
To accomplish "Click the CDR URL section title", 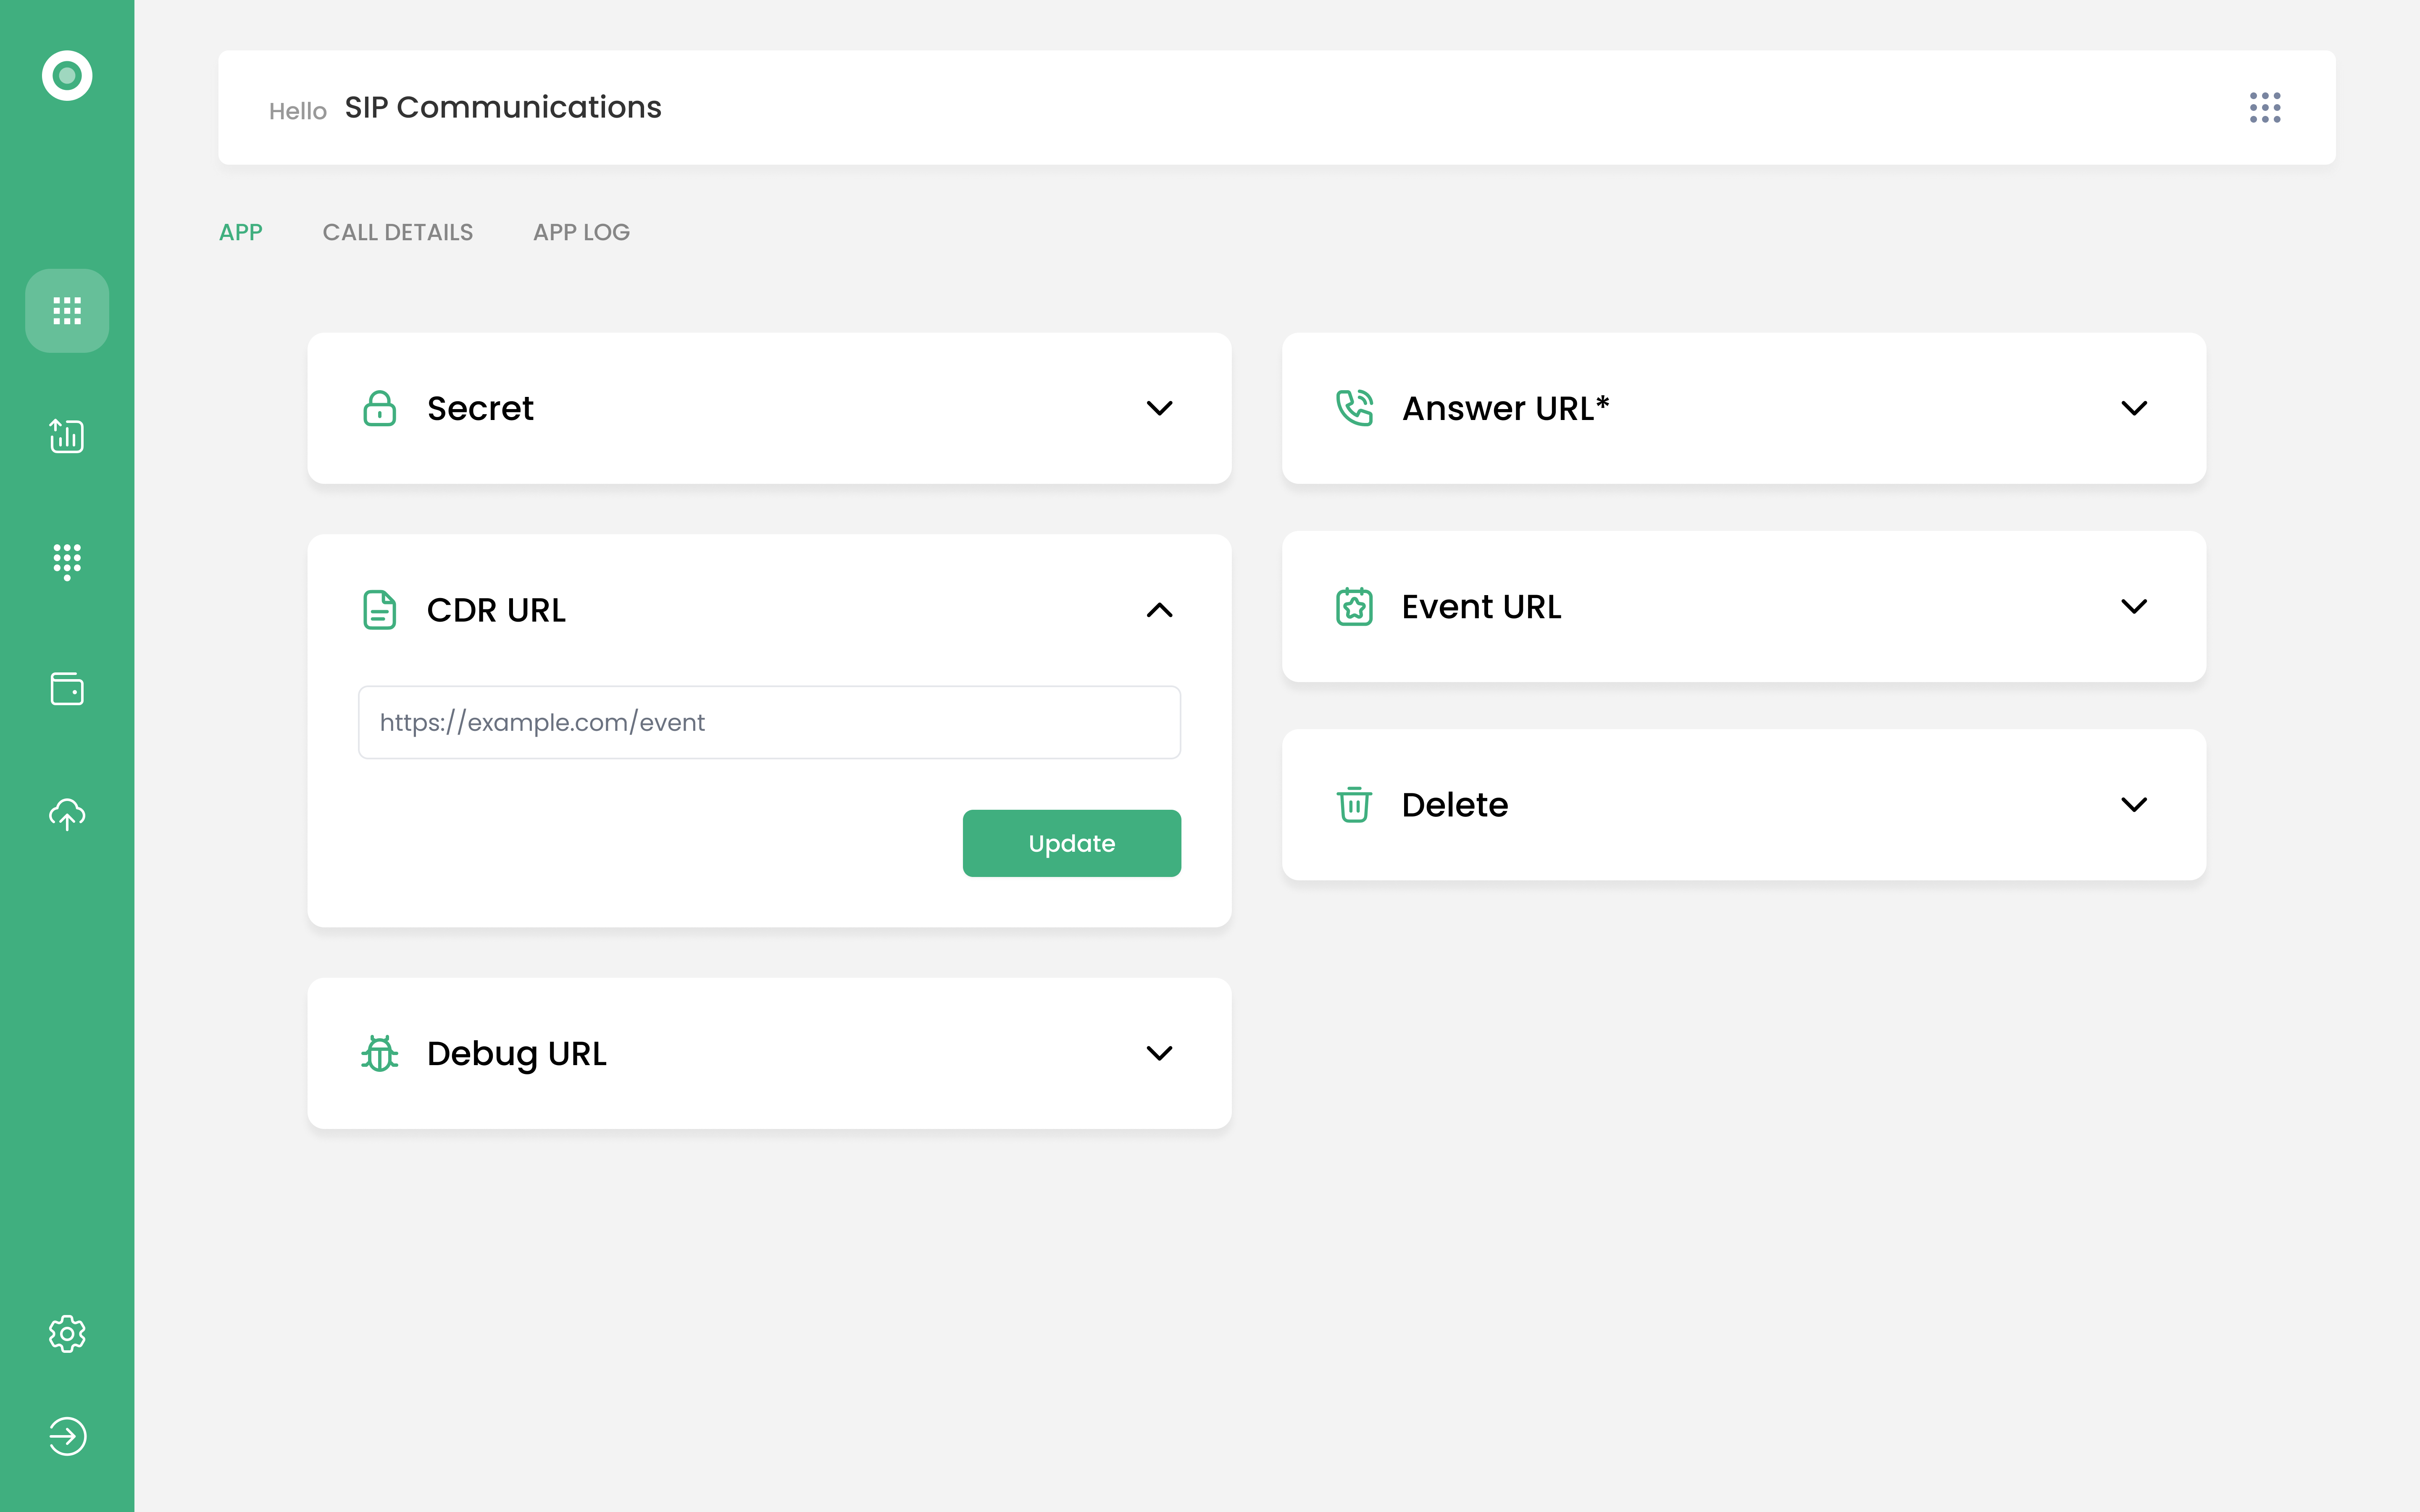I will coord(496,610).
